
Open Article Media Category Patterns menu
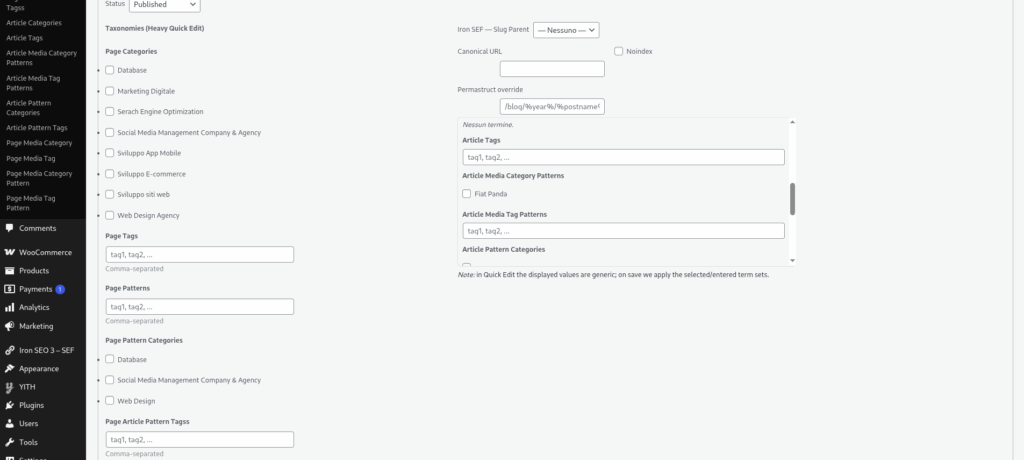41,58
